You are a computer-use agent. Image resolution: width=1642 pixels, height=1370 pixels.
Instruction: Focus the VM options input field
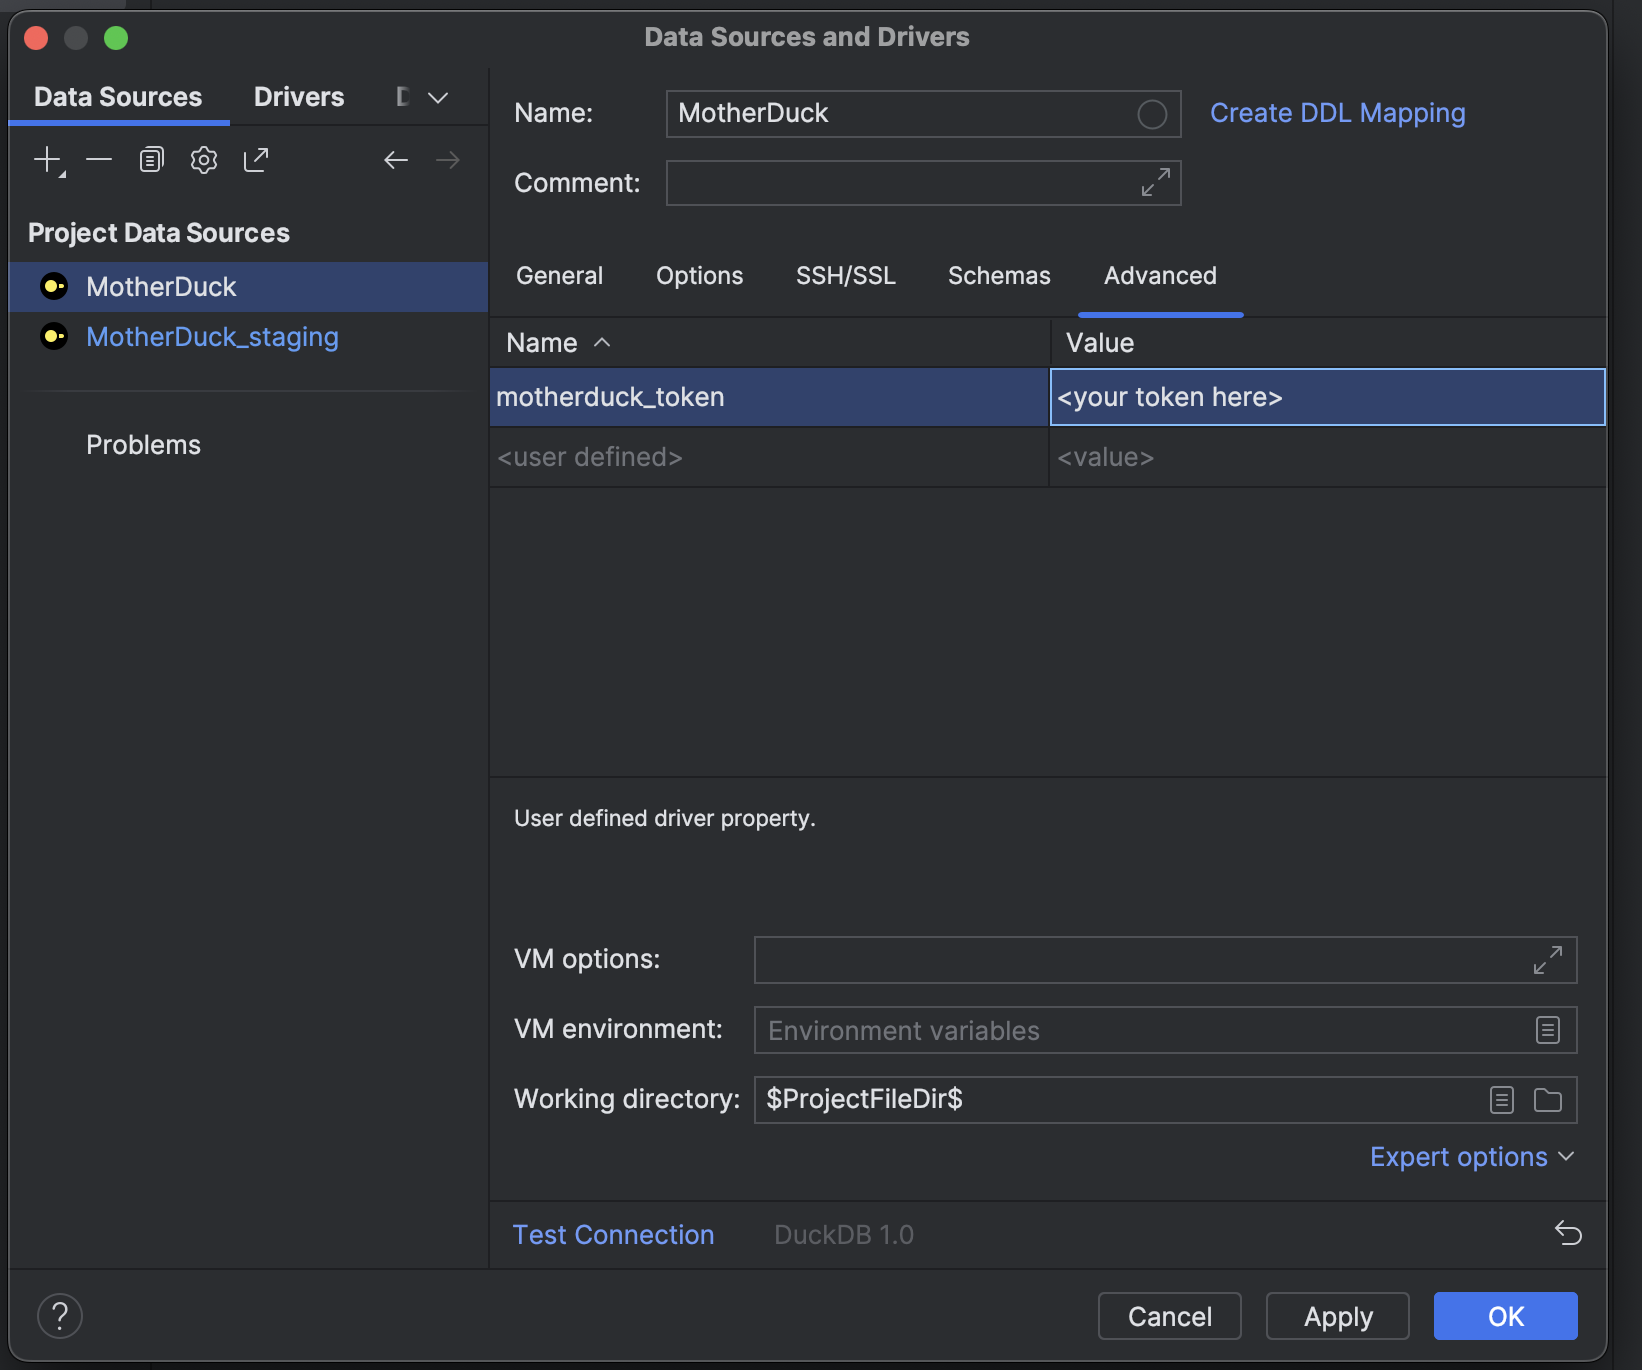[x=1166, y=960]
